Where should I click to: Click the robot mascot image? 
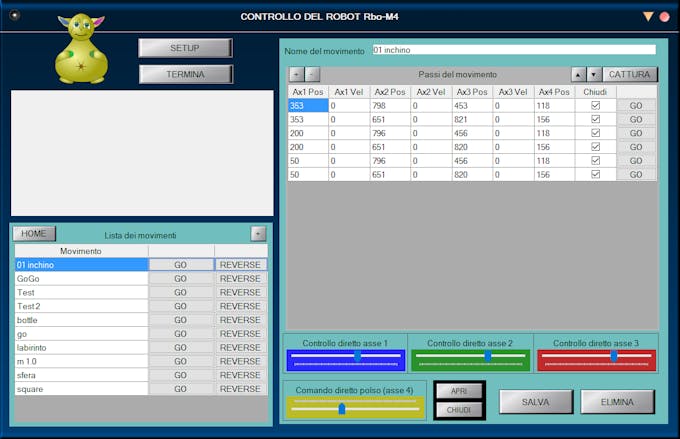pyautogui.click(x=81, y=48)
